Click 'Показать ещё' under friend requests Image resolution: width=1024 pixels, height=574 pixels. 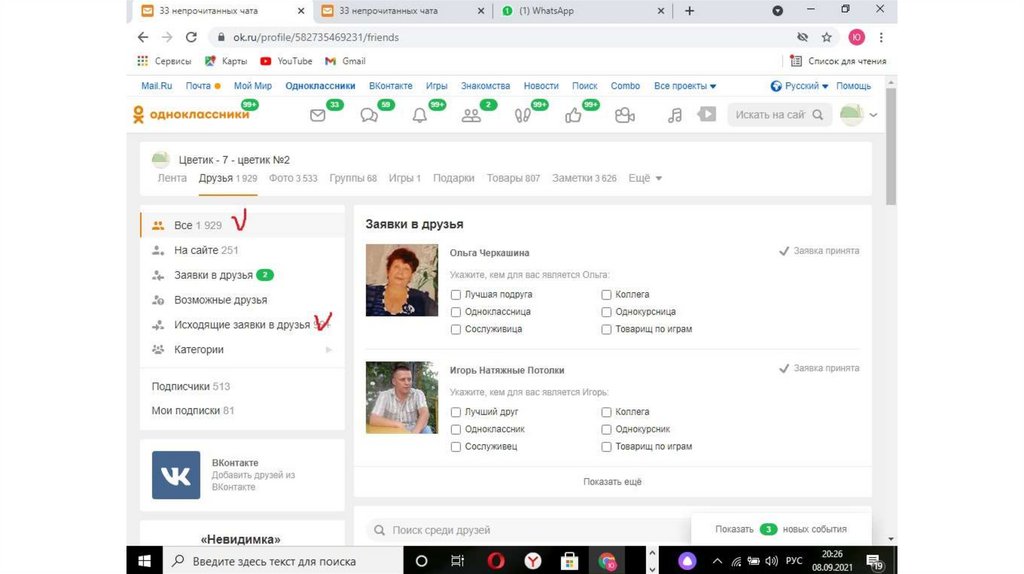click(x=613, y=481)
